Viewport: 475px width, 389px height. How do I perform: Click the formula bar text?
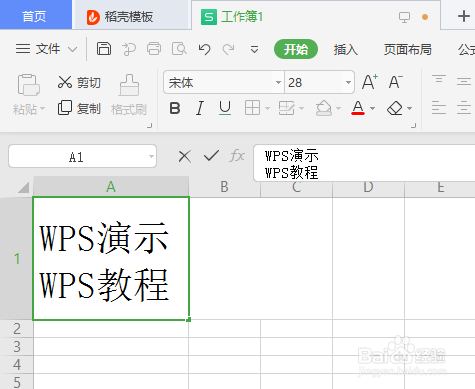[291, 164]
